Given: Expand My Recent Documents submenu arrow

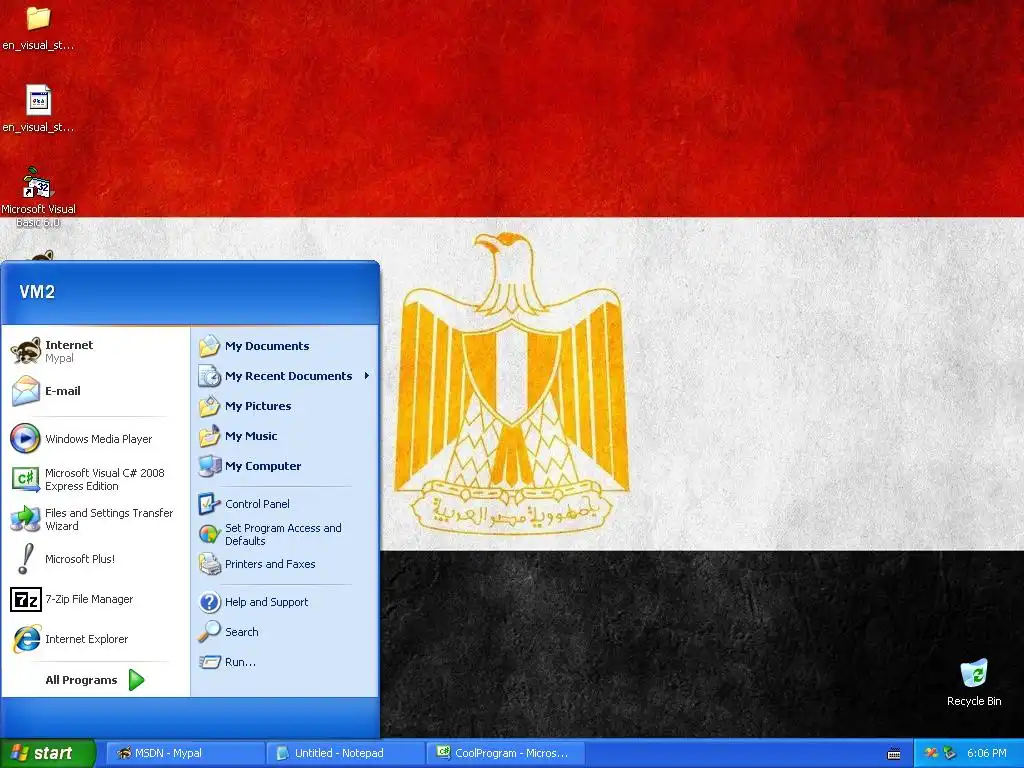Looking at the screenshot, I should [x=367, y=376].
